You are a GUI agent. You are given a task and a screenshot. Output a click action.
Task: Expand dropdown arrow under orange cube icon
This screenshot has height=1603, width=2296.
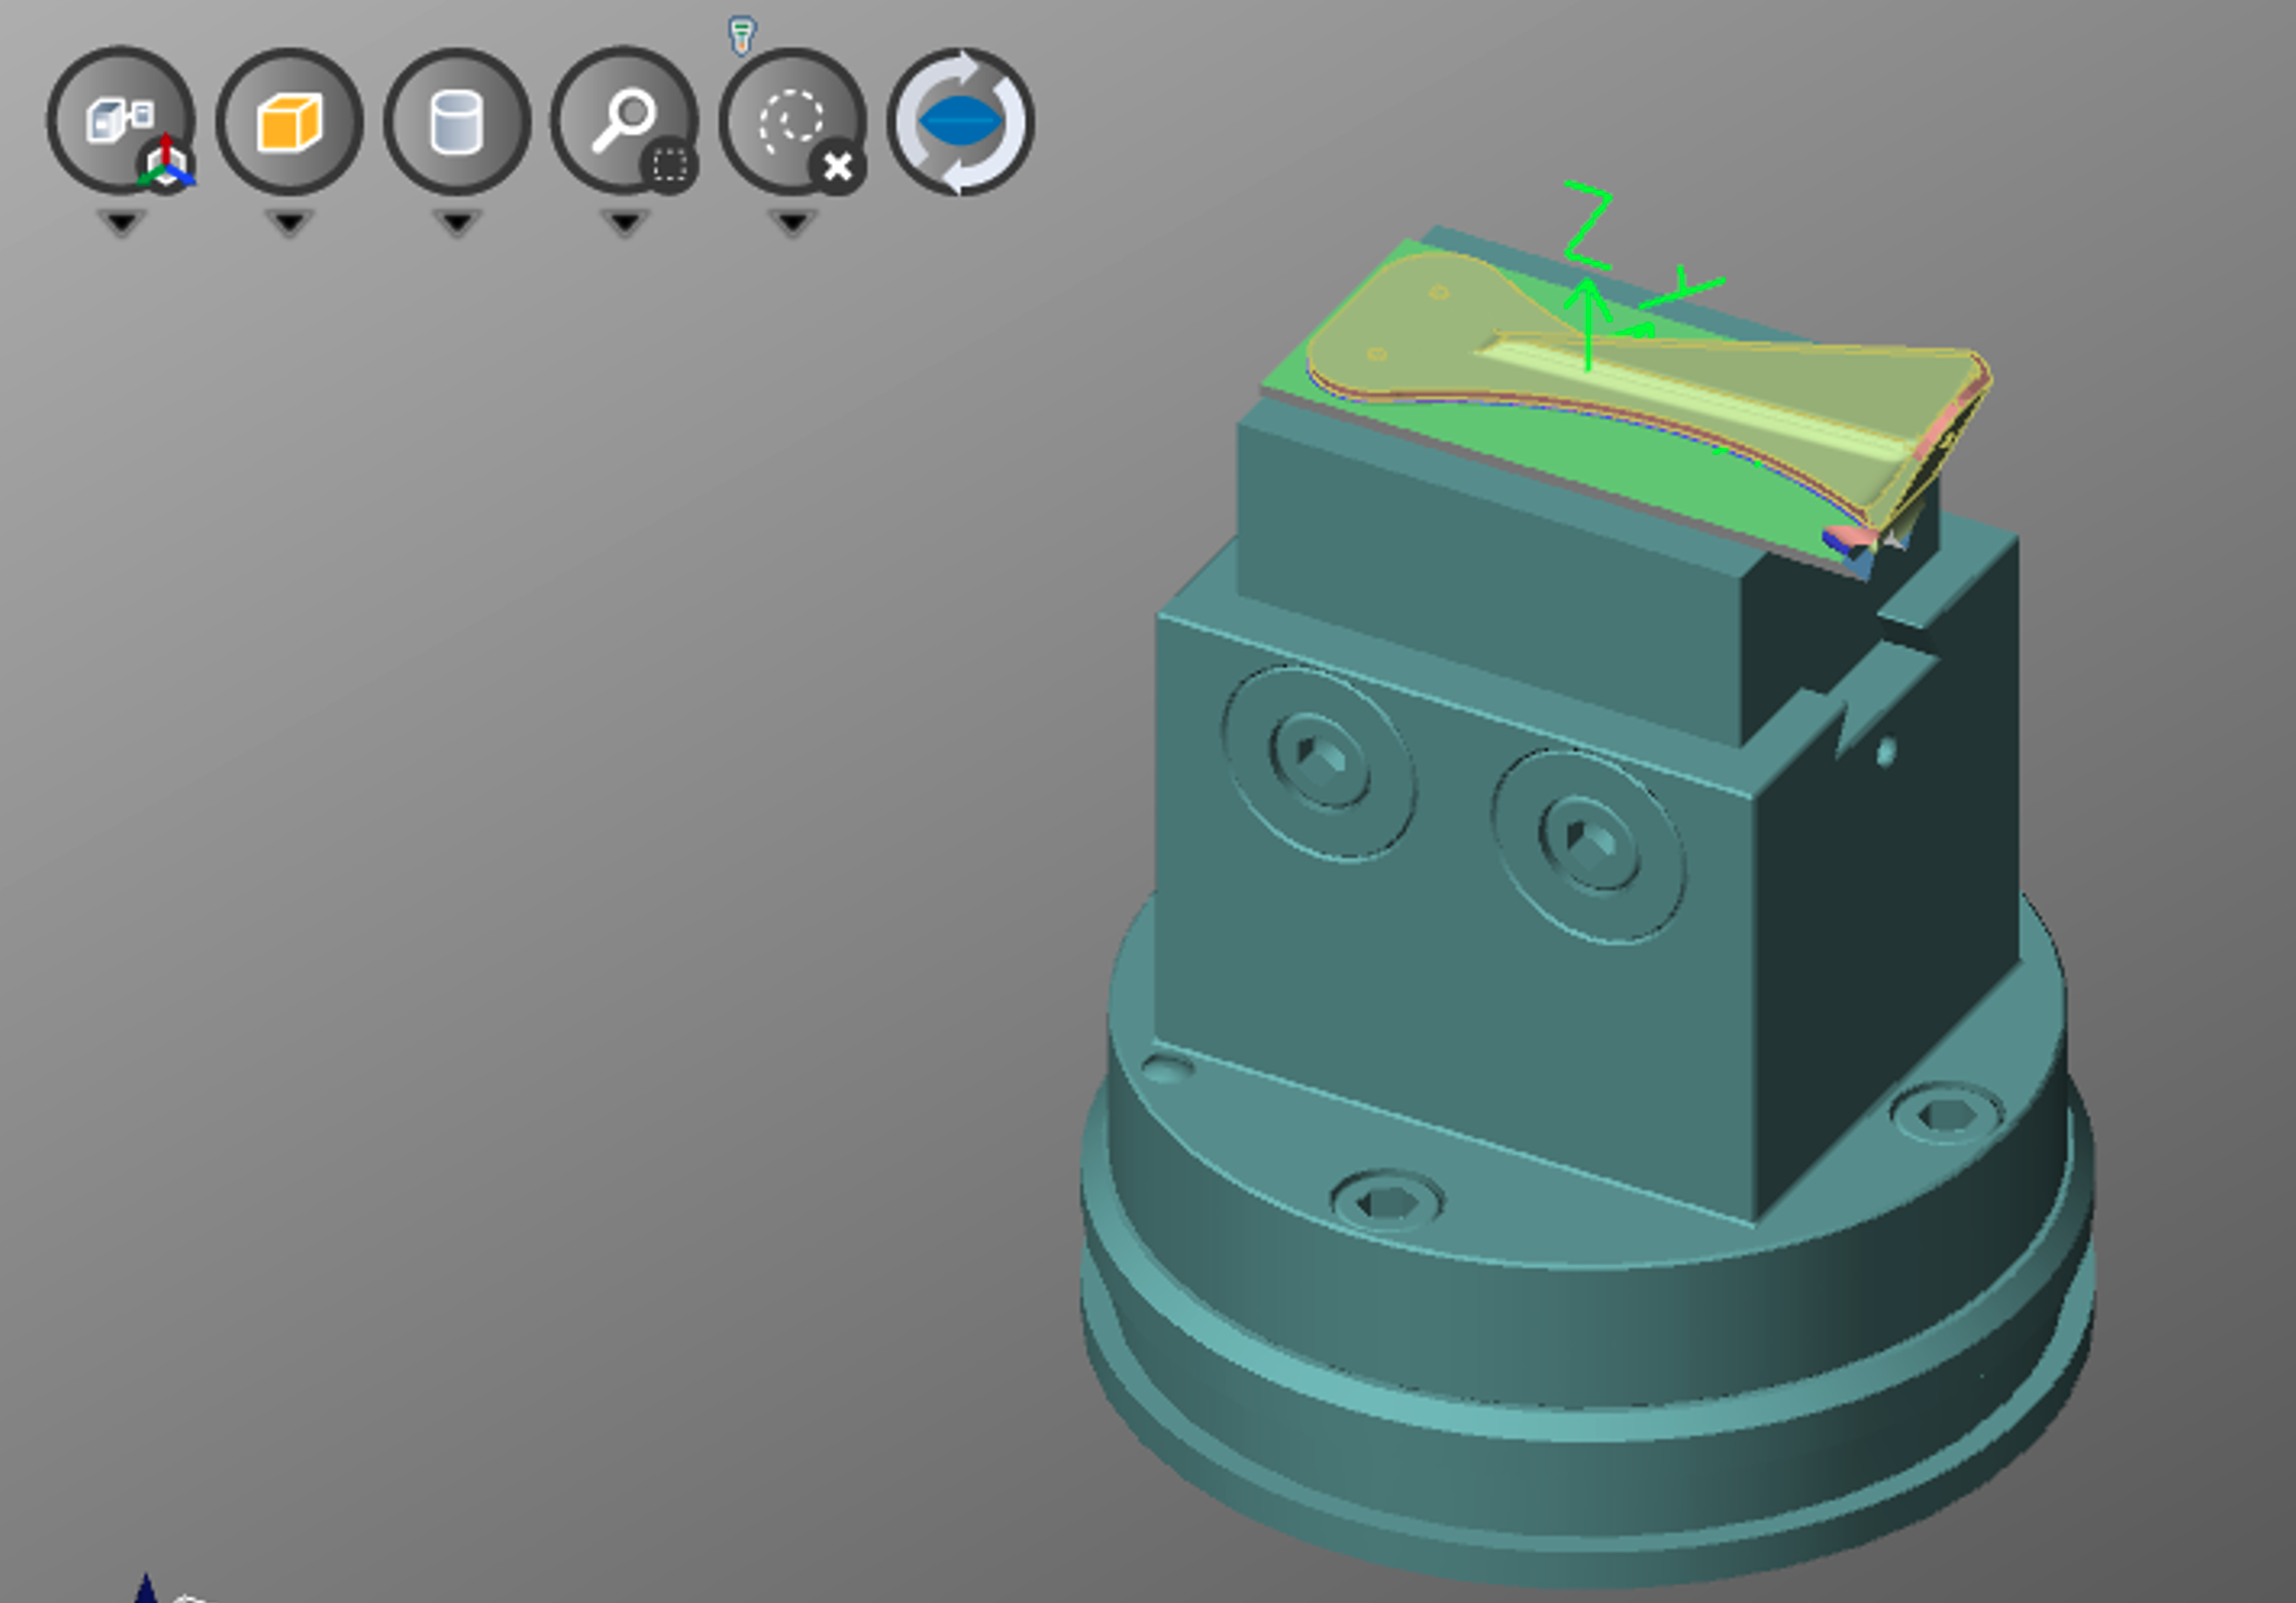pos(289,222)
